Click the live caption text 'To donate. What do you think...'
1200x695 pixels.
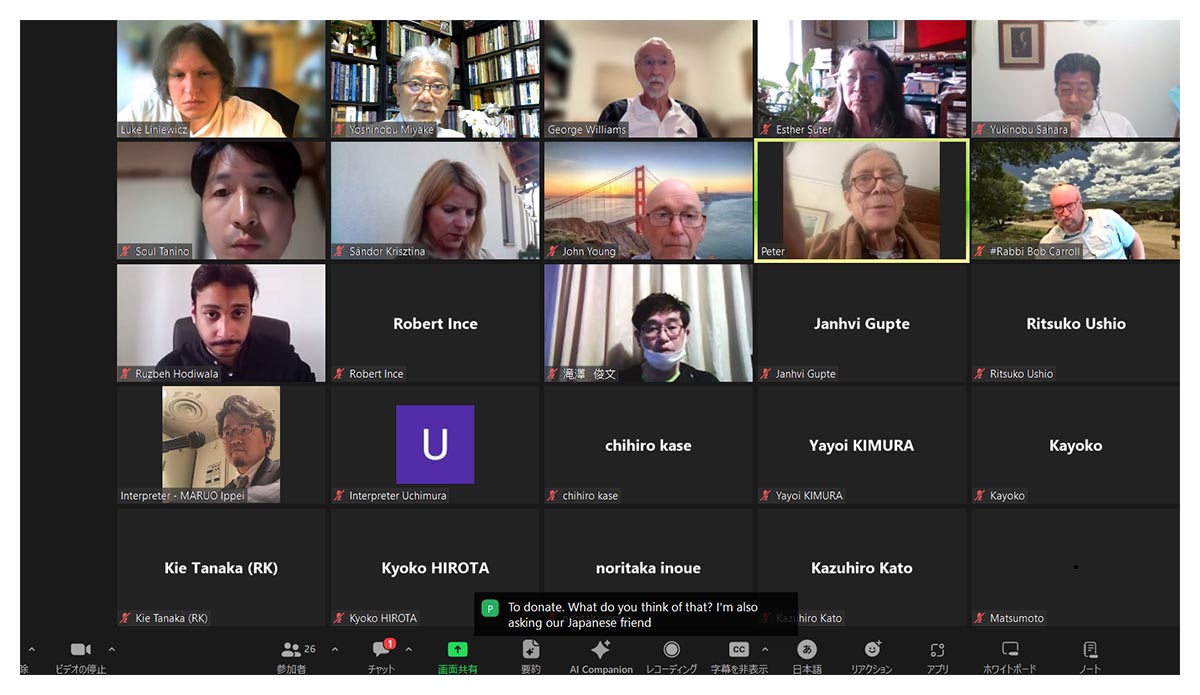click(x=632, y=615)
